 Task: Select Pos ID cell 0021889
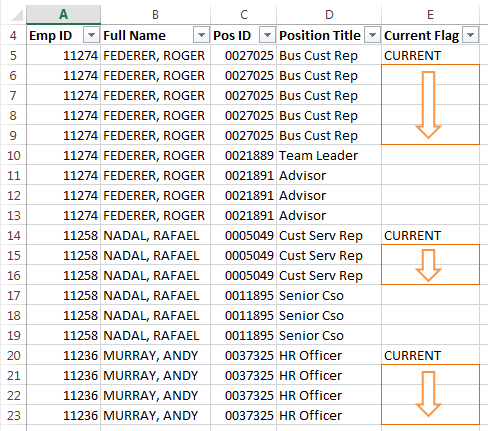coord(244,155)
